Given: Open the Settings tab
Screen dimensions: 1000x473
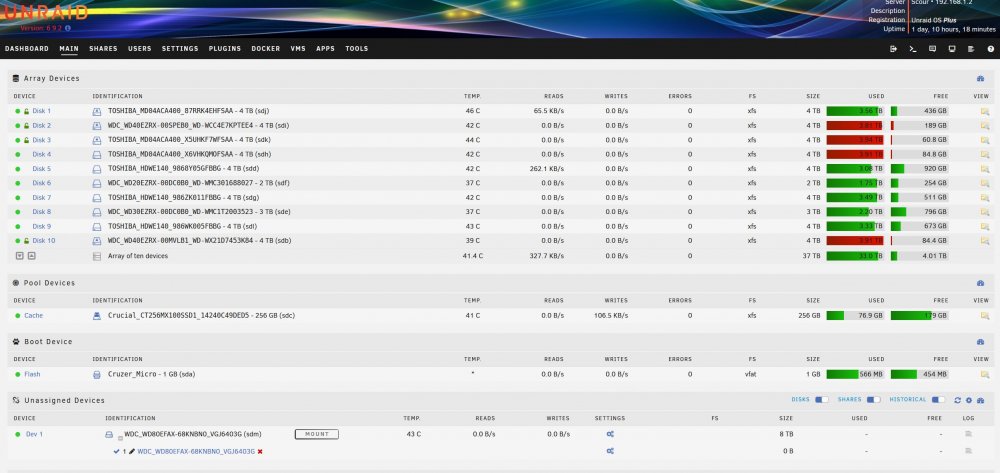Looking at the screenshot, I should pos(180,48).
